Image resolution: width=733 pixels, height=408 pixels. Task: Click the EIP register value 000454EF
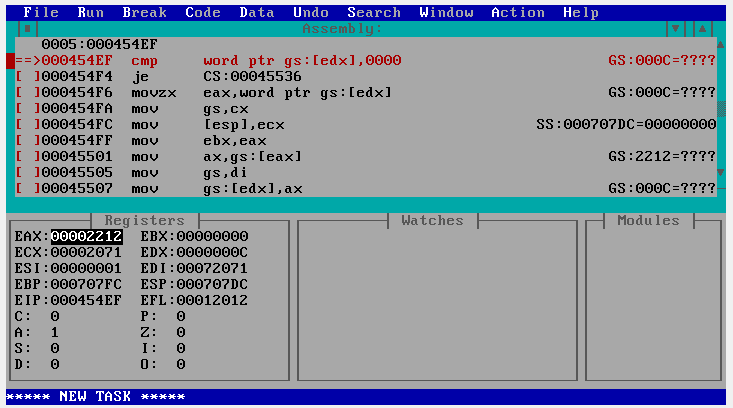pyautogui.click(x=86, y=301)
